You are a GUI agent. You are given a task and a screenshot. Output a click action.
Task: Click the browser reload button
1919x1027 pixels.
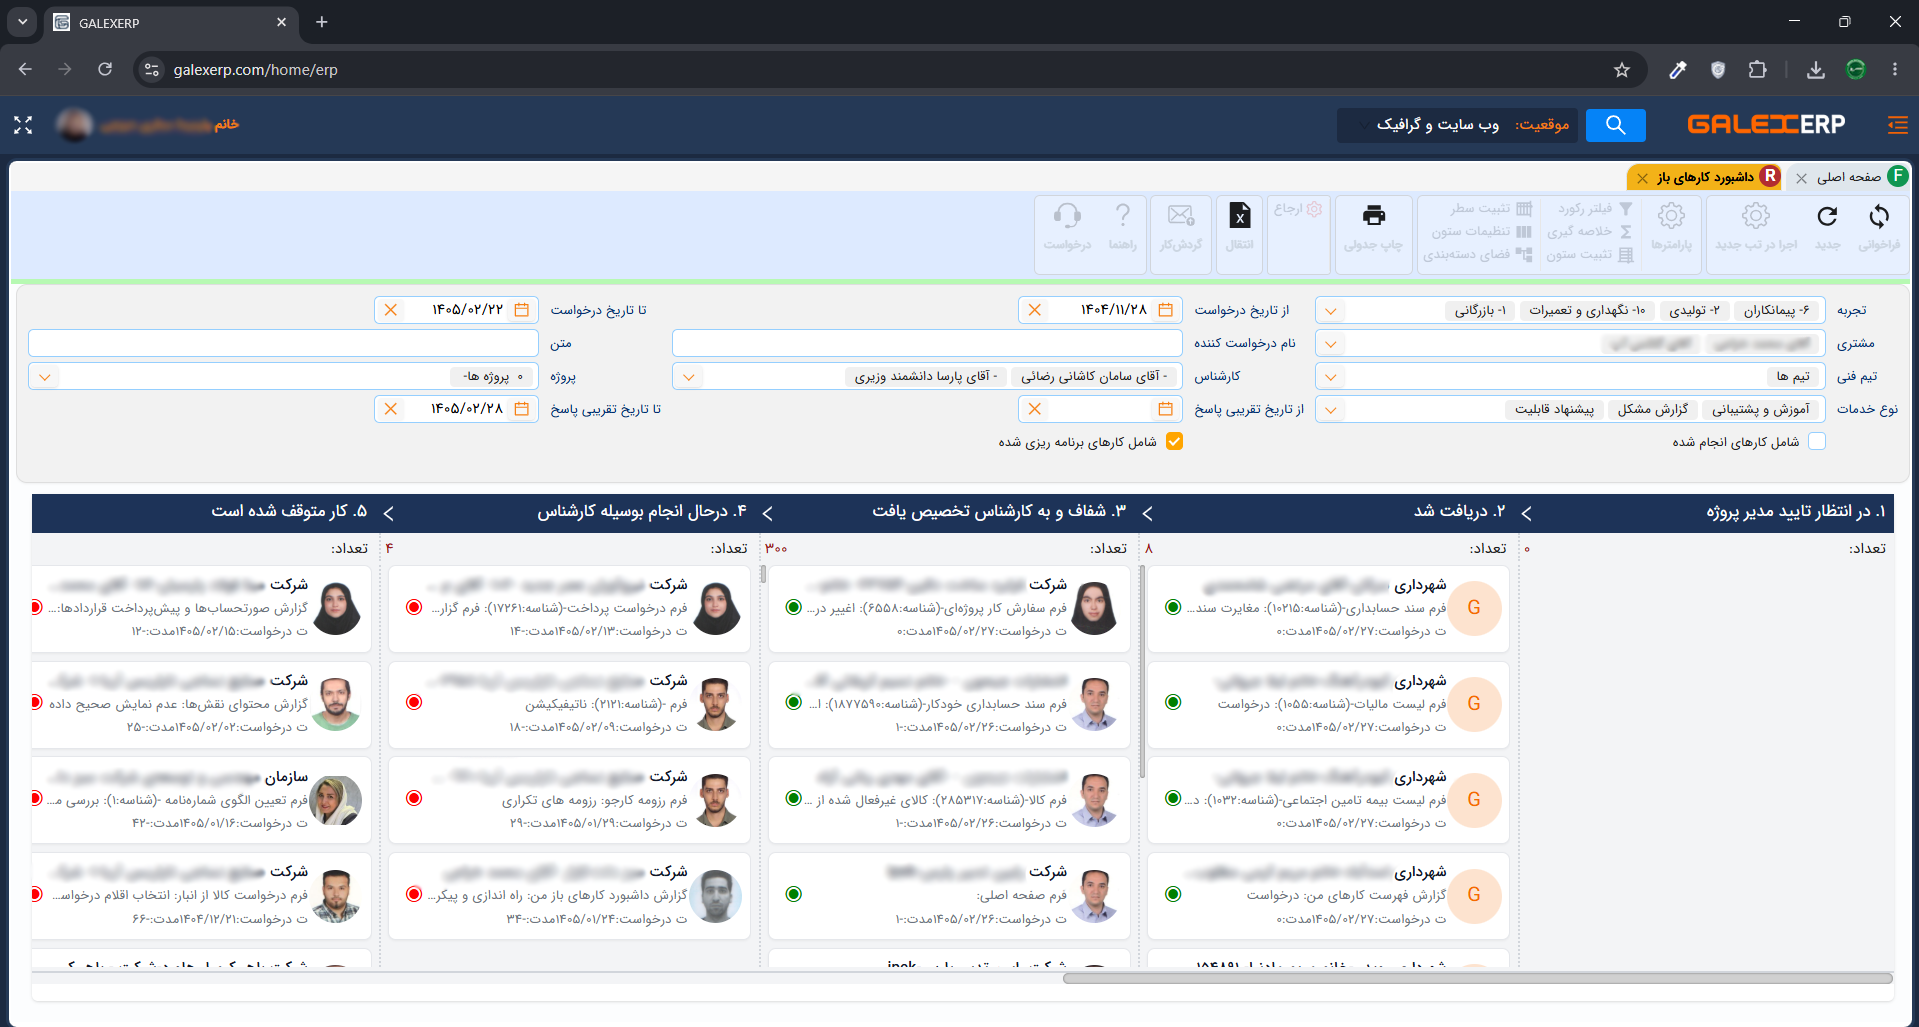105,69
